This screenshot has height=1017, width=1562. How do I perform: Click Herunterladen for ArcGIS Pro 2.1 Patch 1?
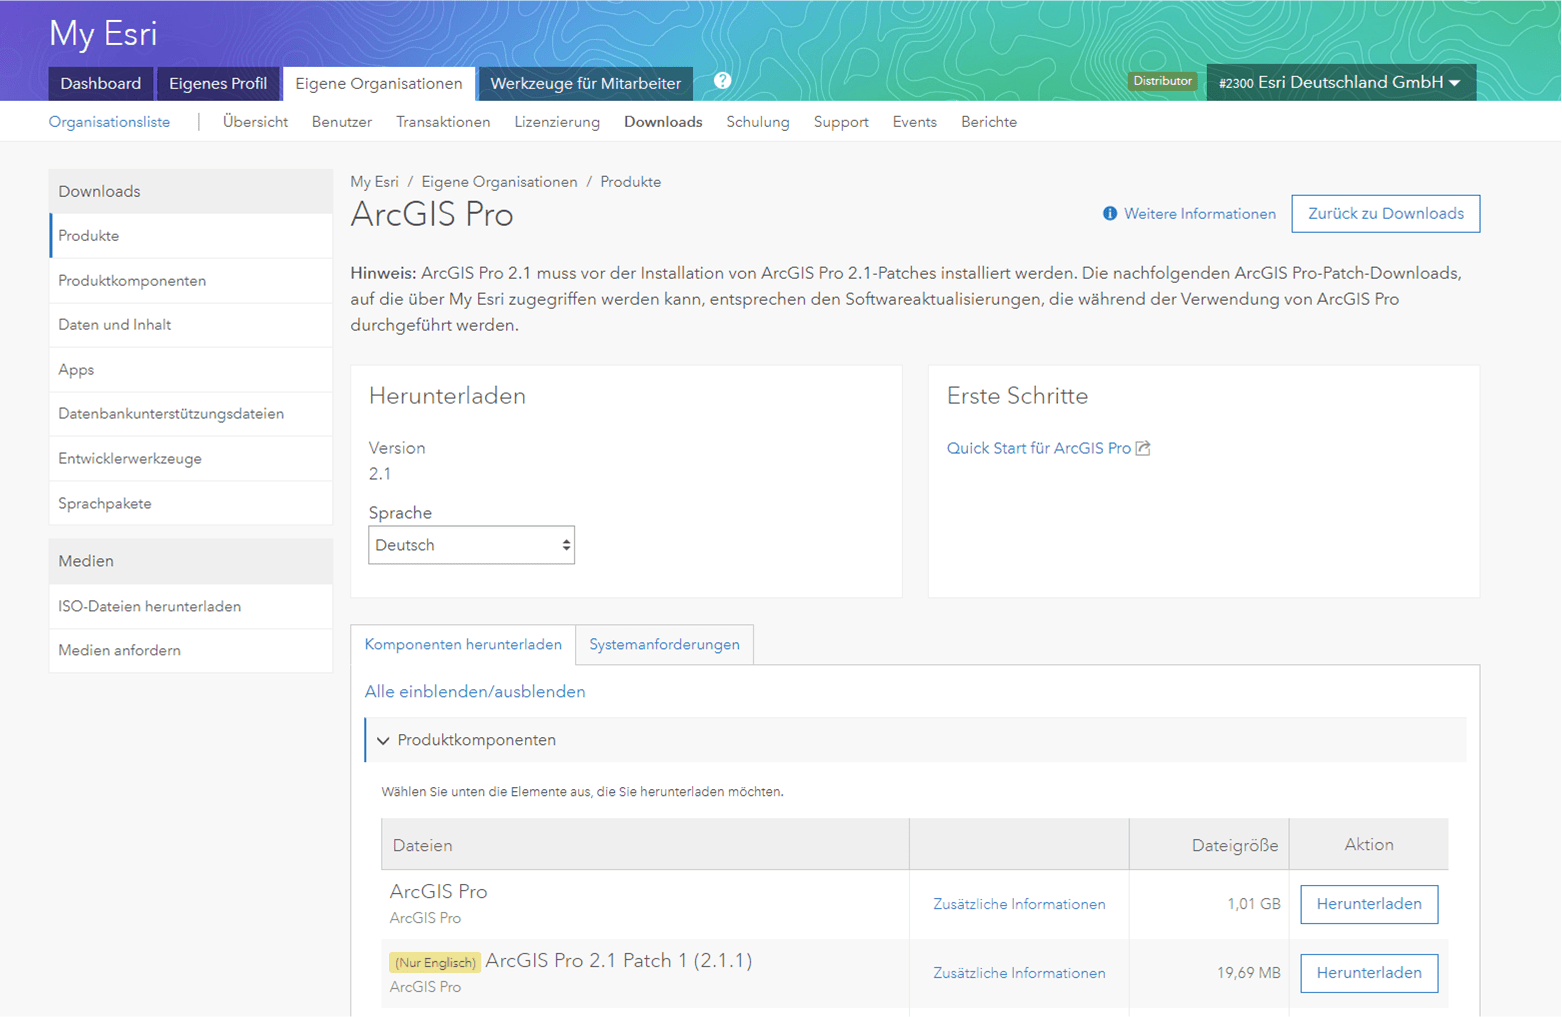click(x=1369, y=973)
